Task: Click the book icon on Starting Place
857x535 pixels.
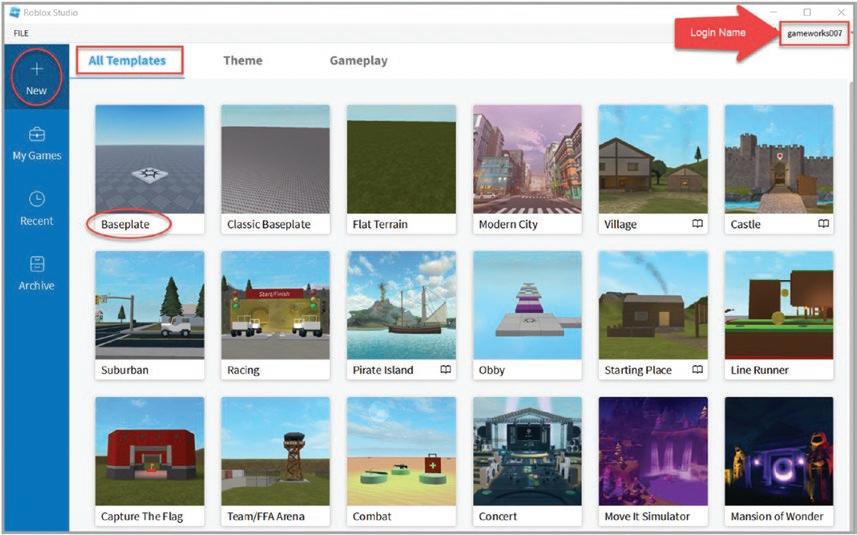Action: click(x=697, y=369)
